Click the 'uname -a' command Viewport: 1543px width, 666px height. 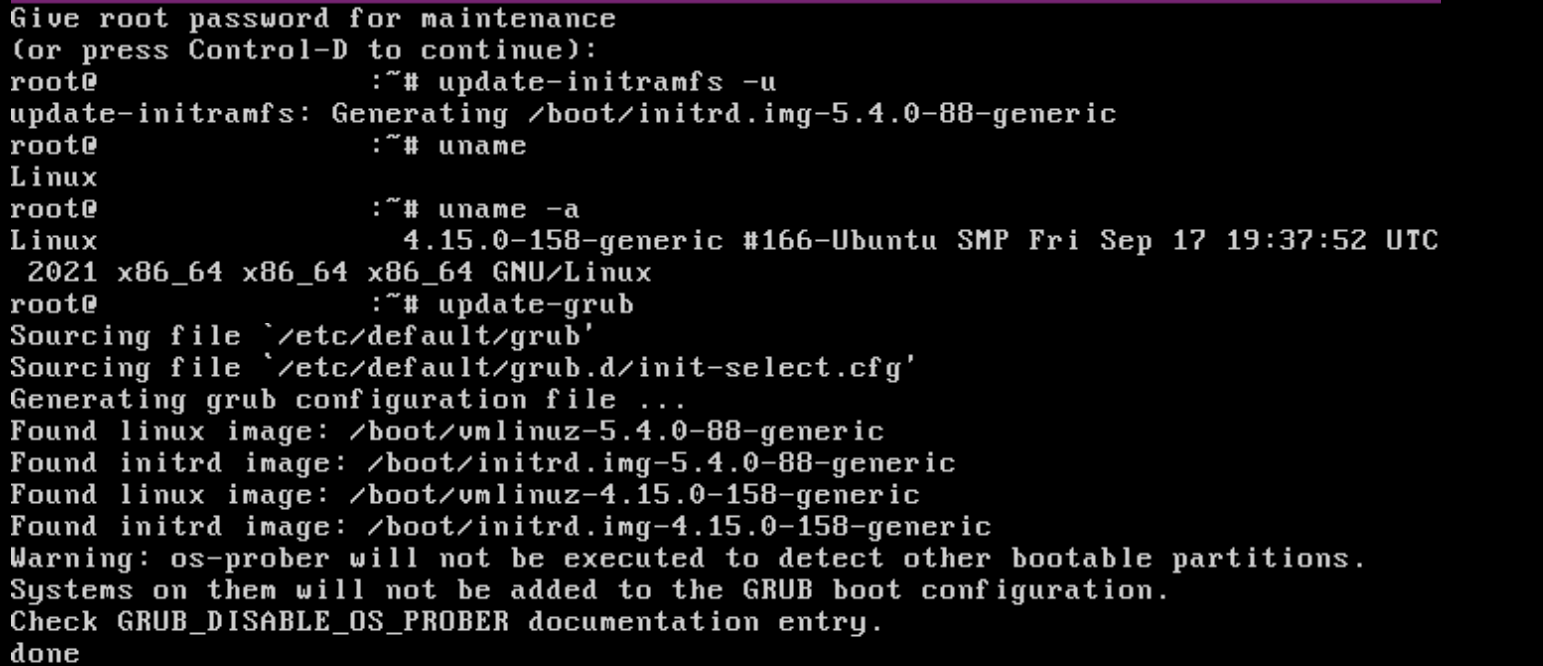click(509, 209)
